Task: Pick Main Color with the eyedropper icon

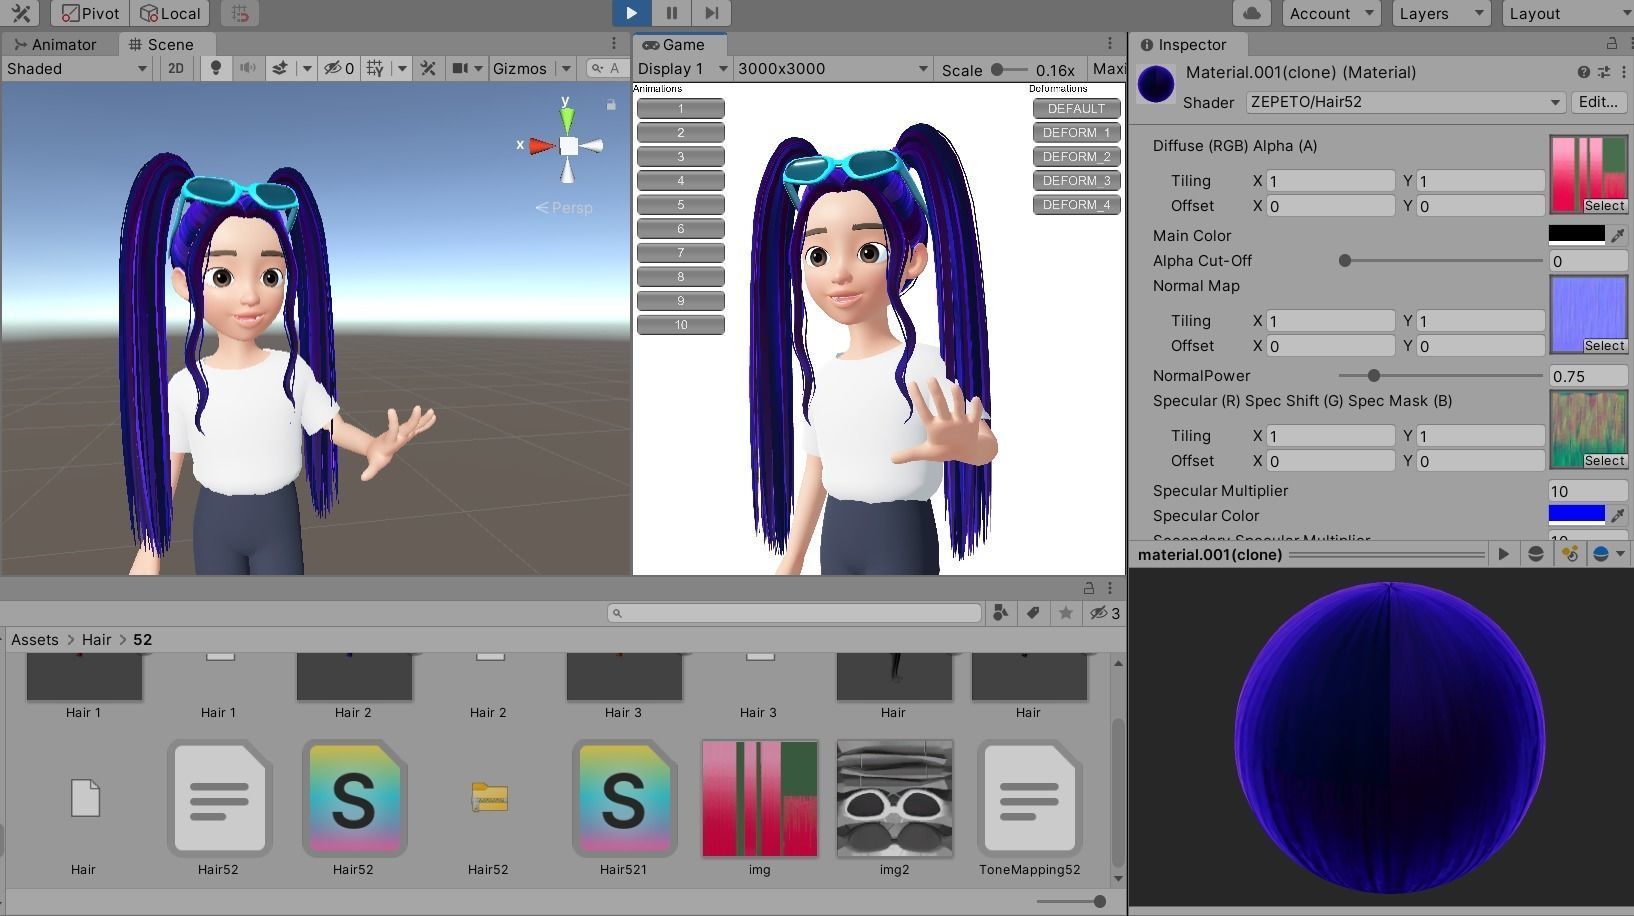Action: (x=1617, y=235)
